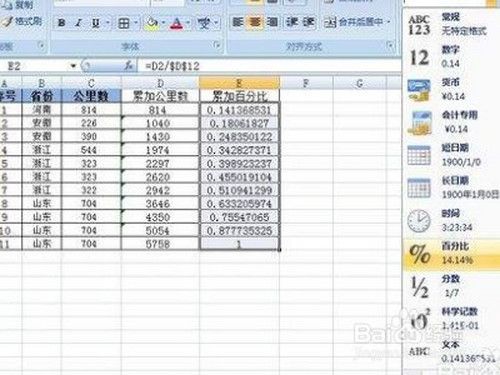
Task: Decrease indent icon
Action: (292, 22)
